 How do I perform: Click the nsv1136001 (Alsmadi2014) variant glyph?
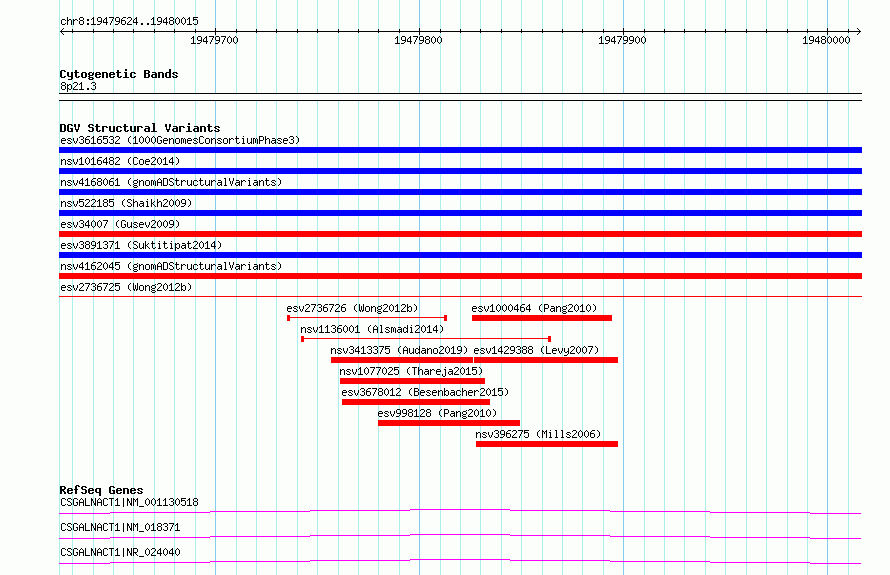[x=426, y=339]
